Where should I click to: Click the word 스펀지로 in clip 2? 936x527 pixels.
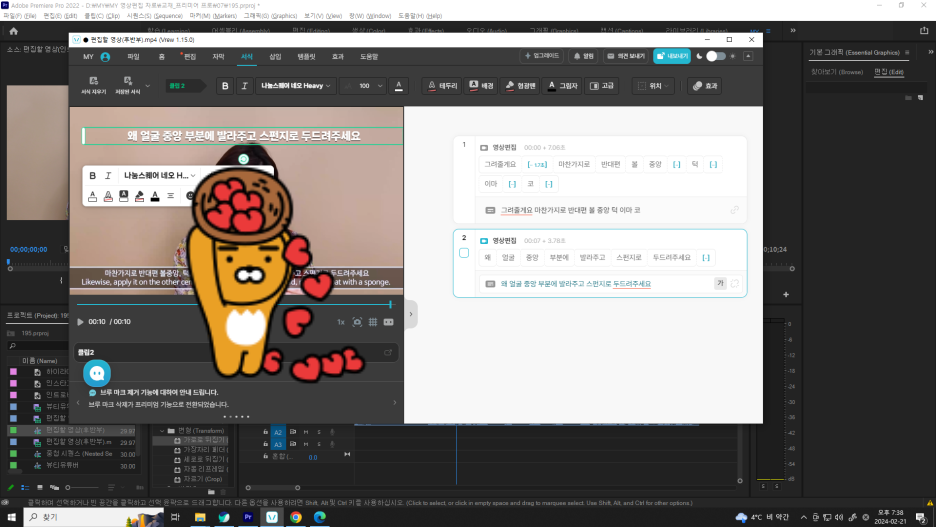(x=629, y=257)
